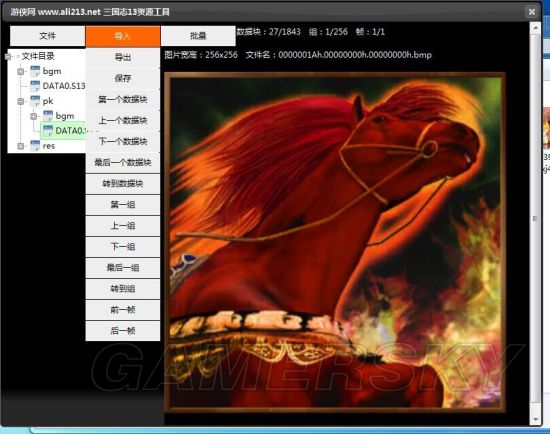Select the highlighted 导入 menu item
Image resolution: width=550 pixels, height=434 pixels.
[123, 36]
